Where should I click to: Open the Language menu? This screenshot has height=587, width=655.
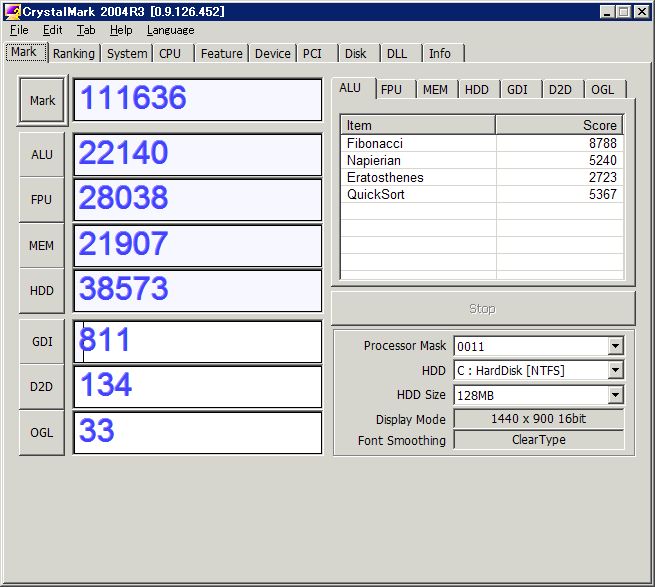[170, 30]
